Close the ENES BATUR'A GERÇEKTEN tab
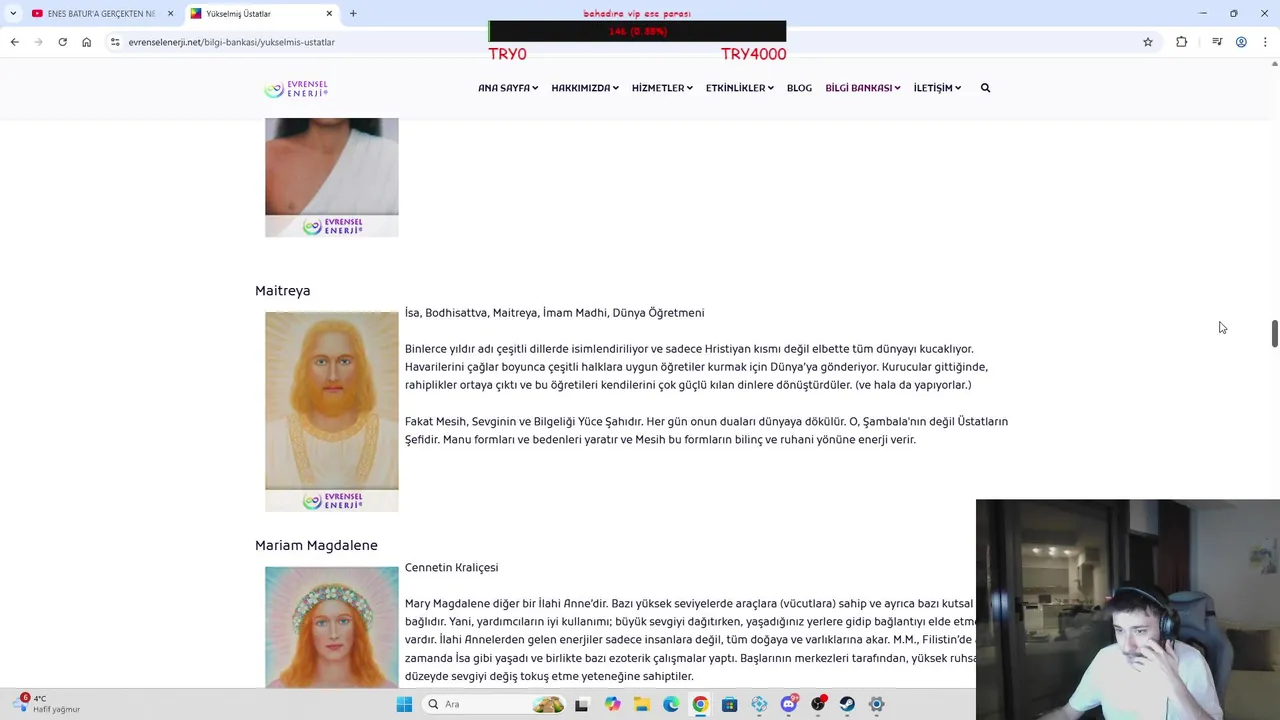This screenshot has height=720, width=1280. 170,13
